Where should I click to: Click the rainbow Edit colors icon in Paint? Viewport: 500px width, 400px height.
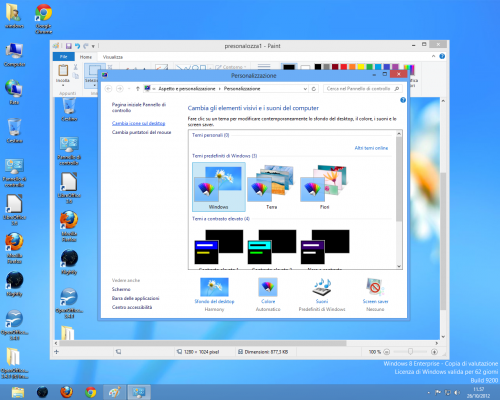click(409, 69)
